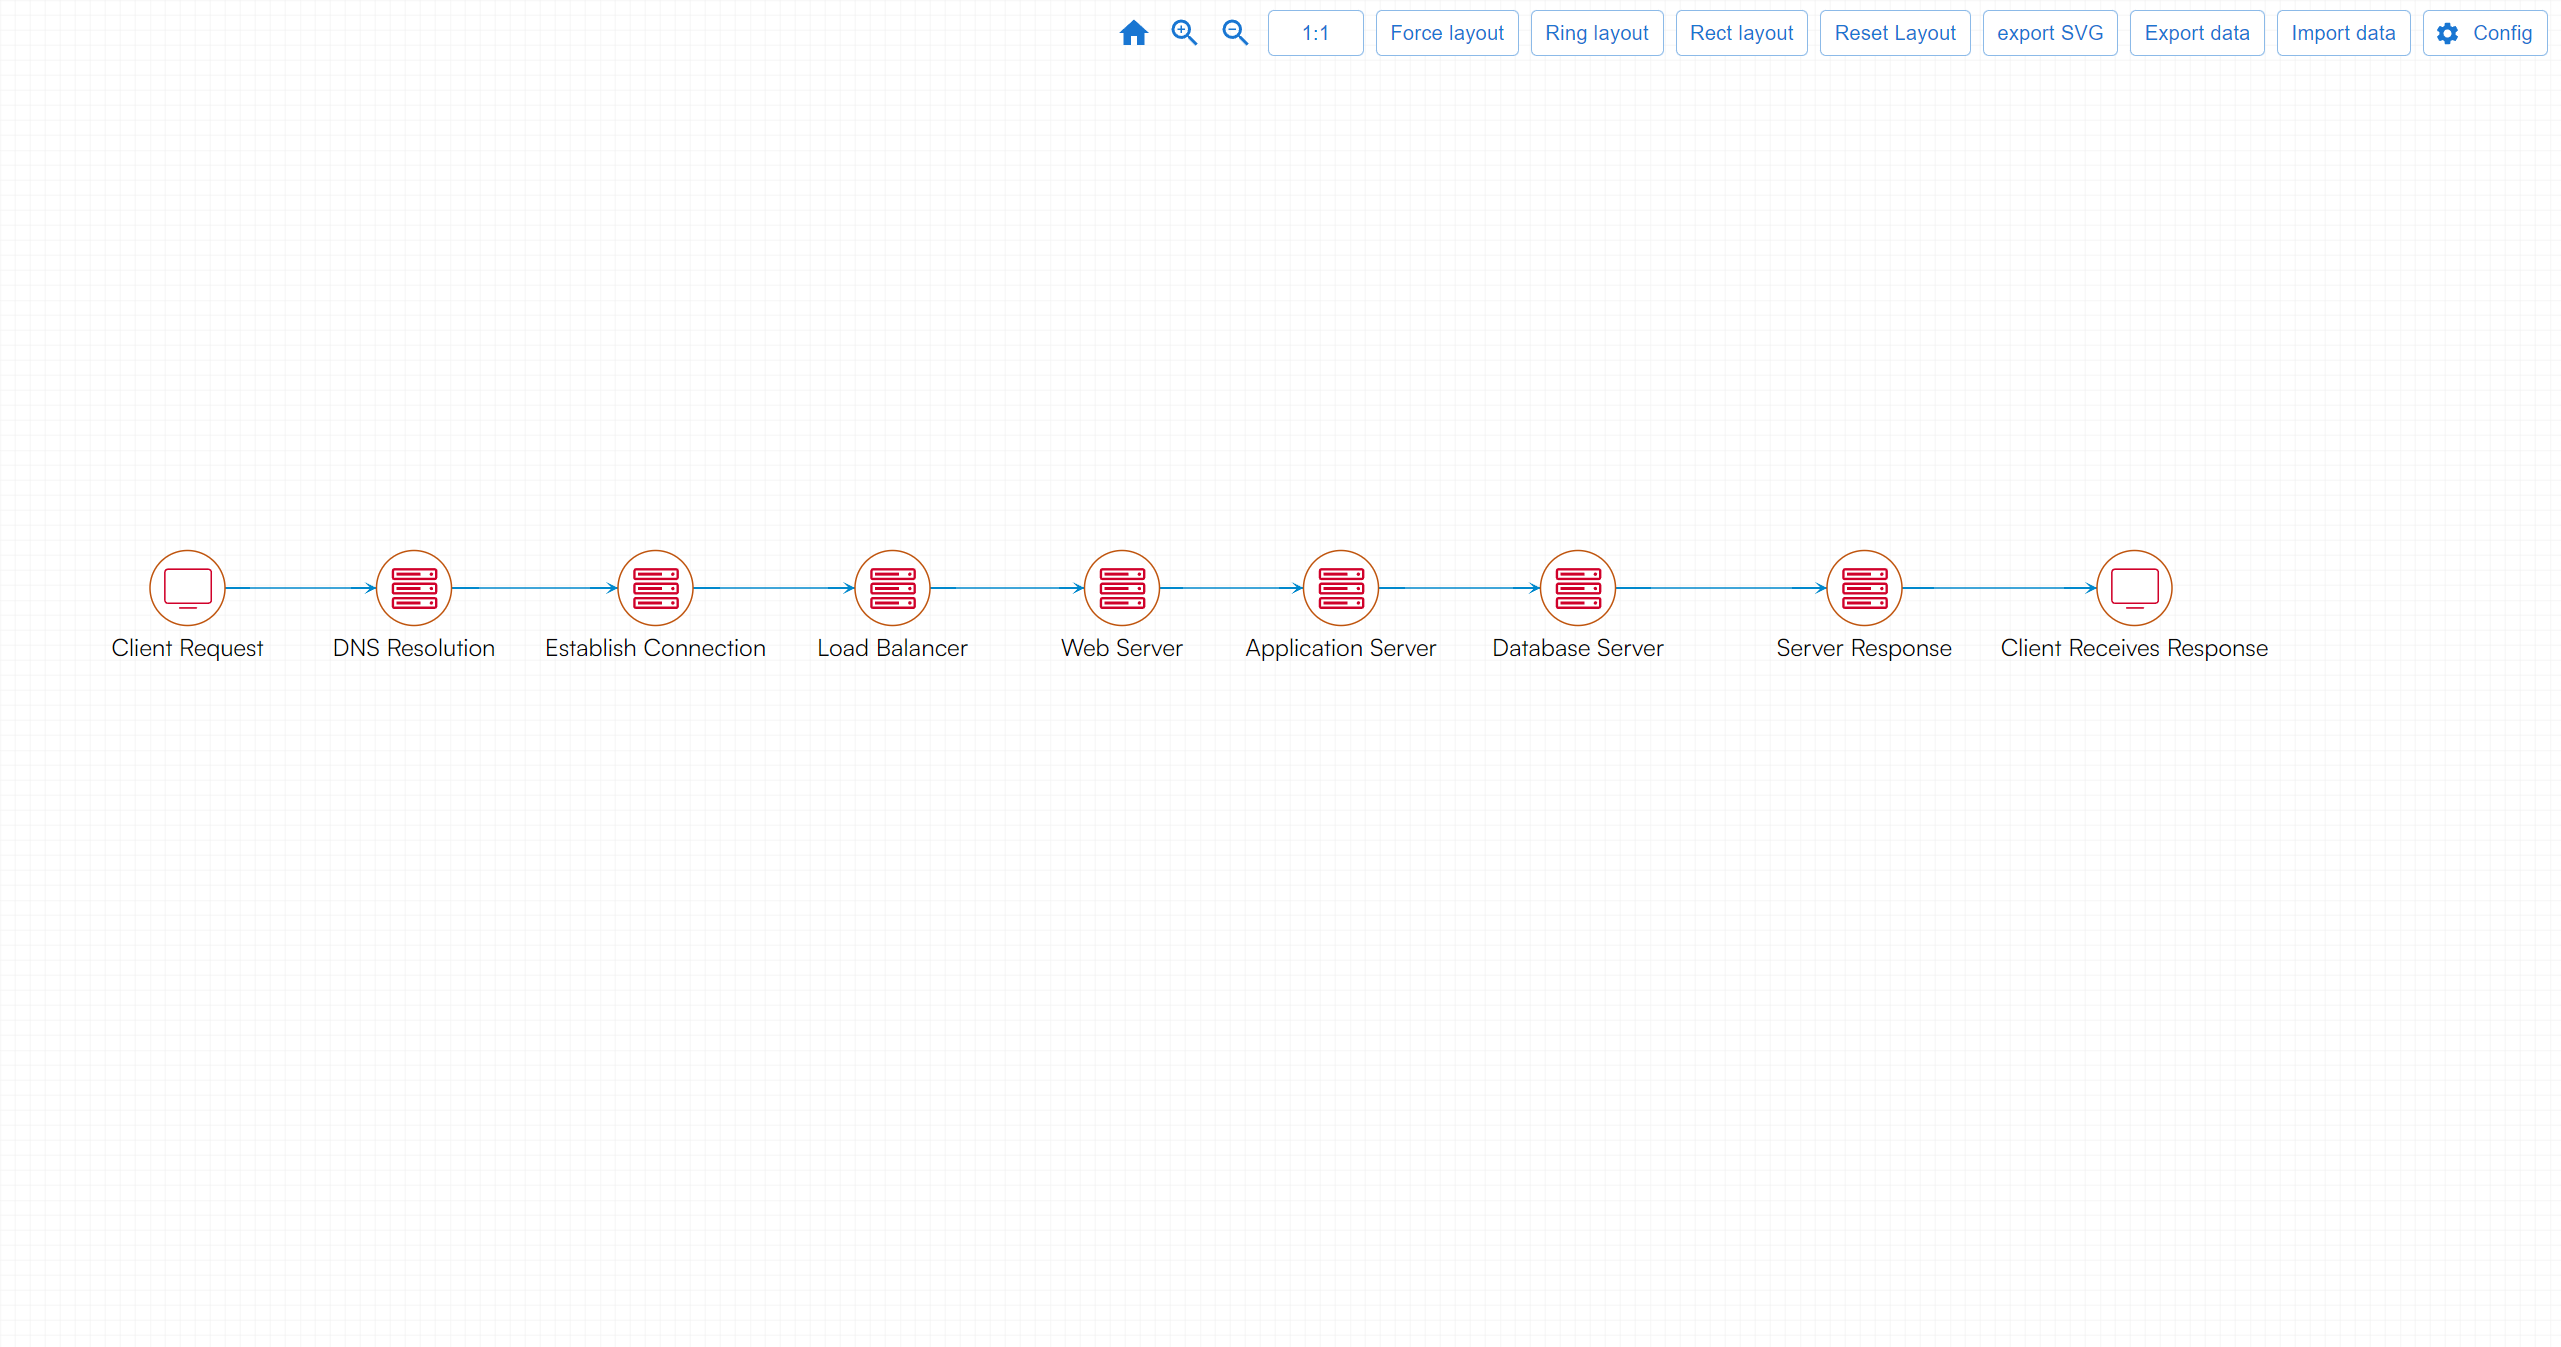Click the Establish Connection node icon
2561x1347 pixels.
(656, 588)
